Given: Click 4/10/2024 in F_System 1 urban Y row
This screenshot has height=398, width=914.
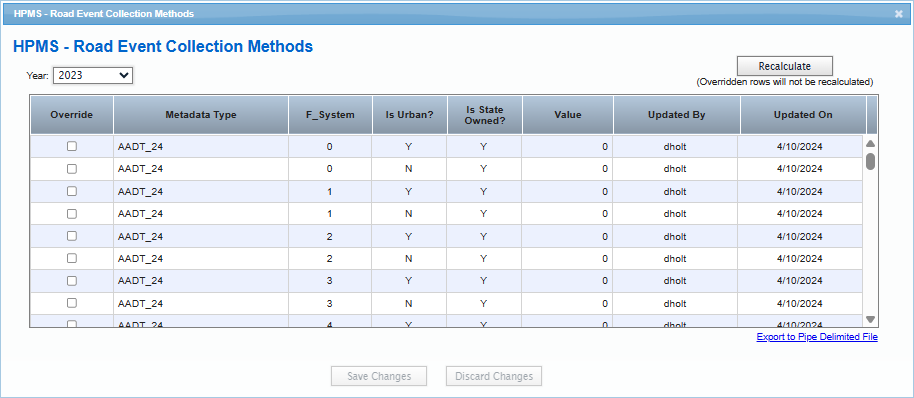Looking at the screenshot, I should coord(800,191).
